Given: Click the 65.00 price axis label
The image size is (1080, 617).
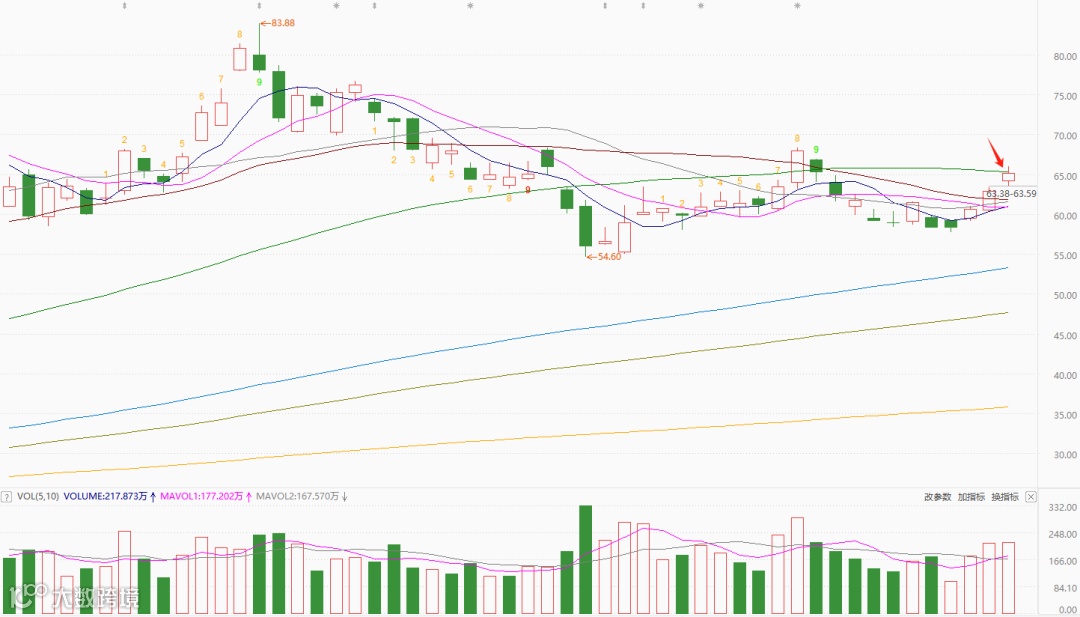Looking at the screenshot, I should 1066,176.
